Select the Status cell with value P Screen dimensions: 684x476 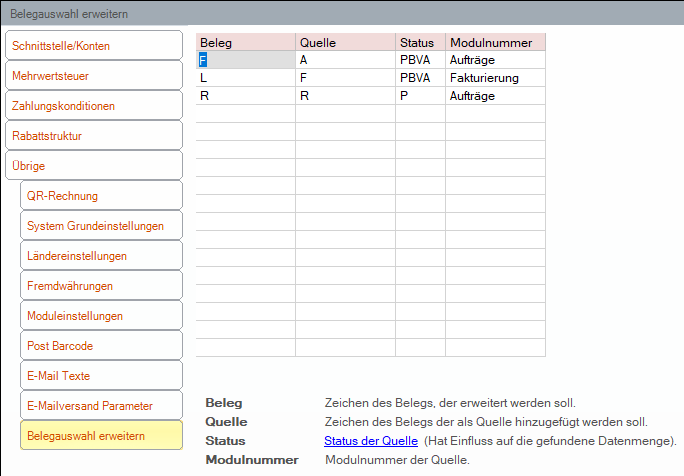coord(420,96)
